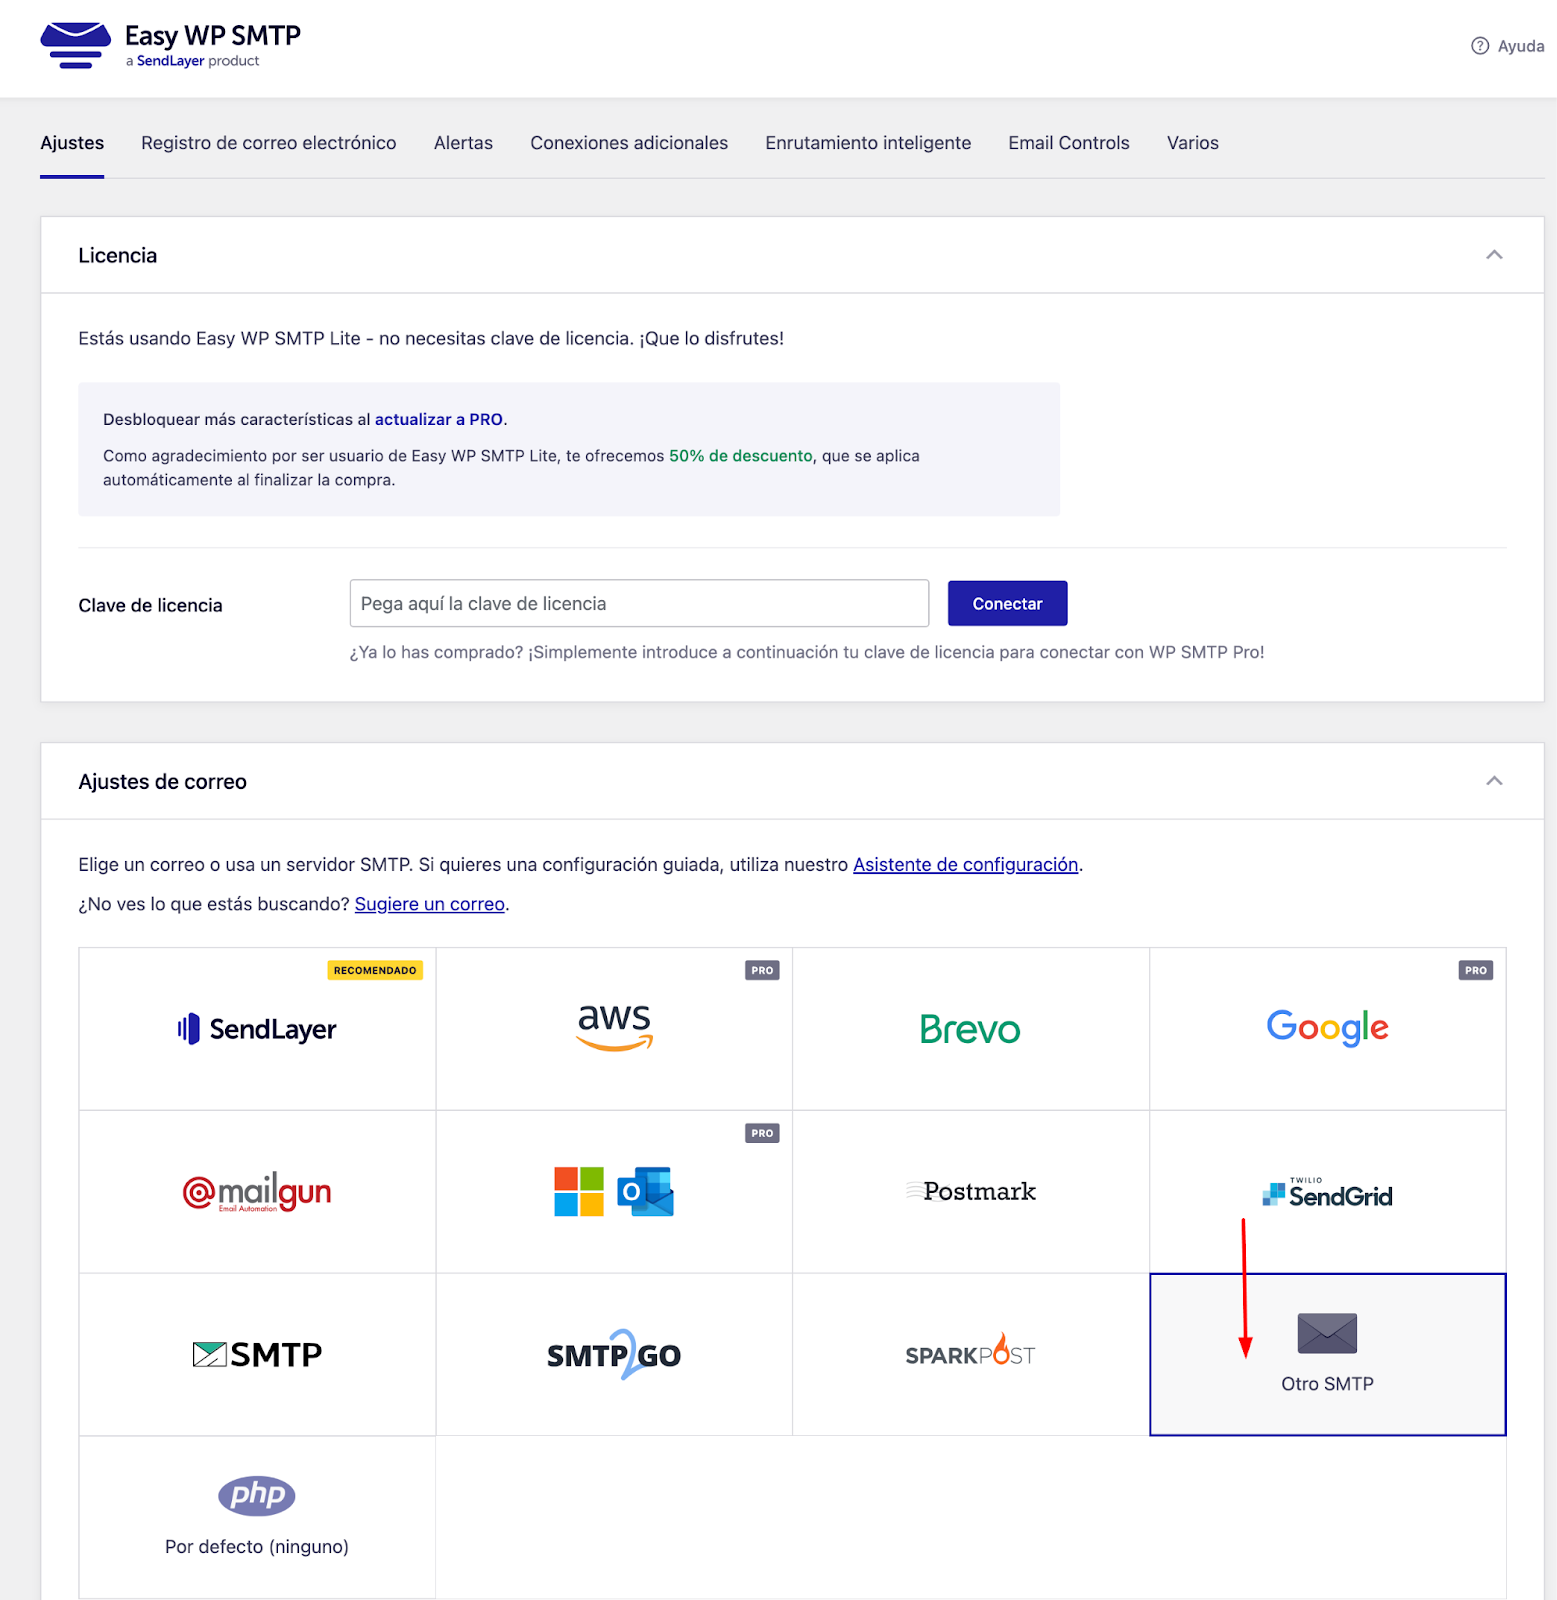Open the Varios tab
Image resolution: width=1557 pixels, height=1600 pixels.
(x=1193, y=143)
